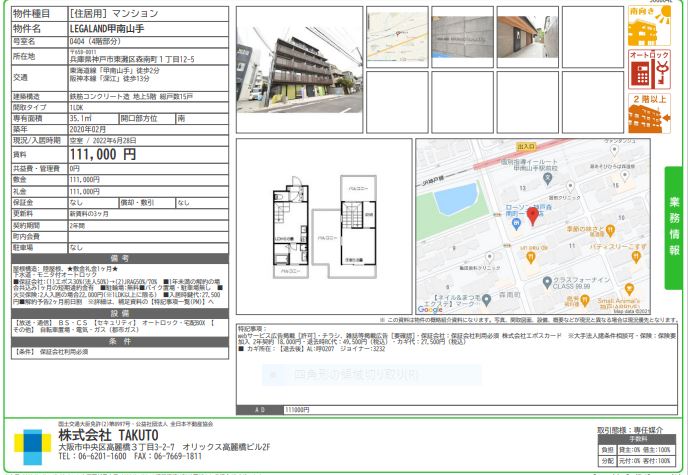Select the rent amount 111,000 円

103,154
